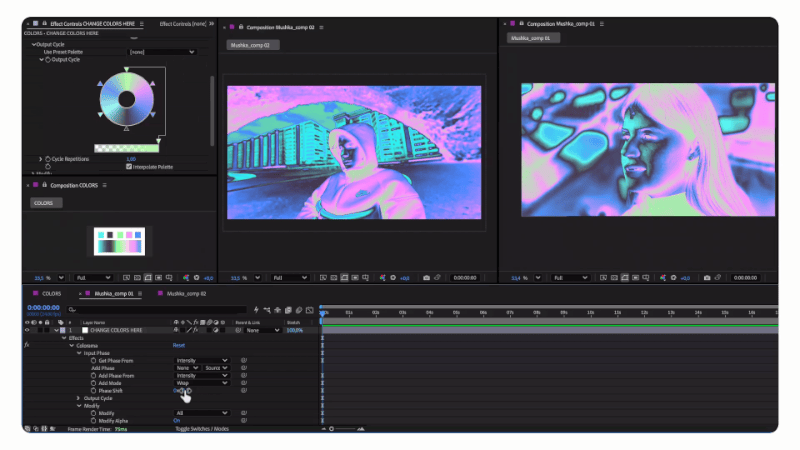Switch to COLORS timeline tab
Viewport: 800px width, 450px height.
pos(52,293)
